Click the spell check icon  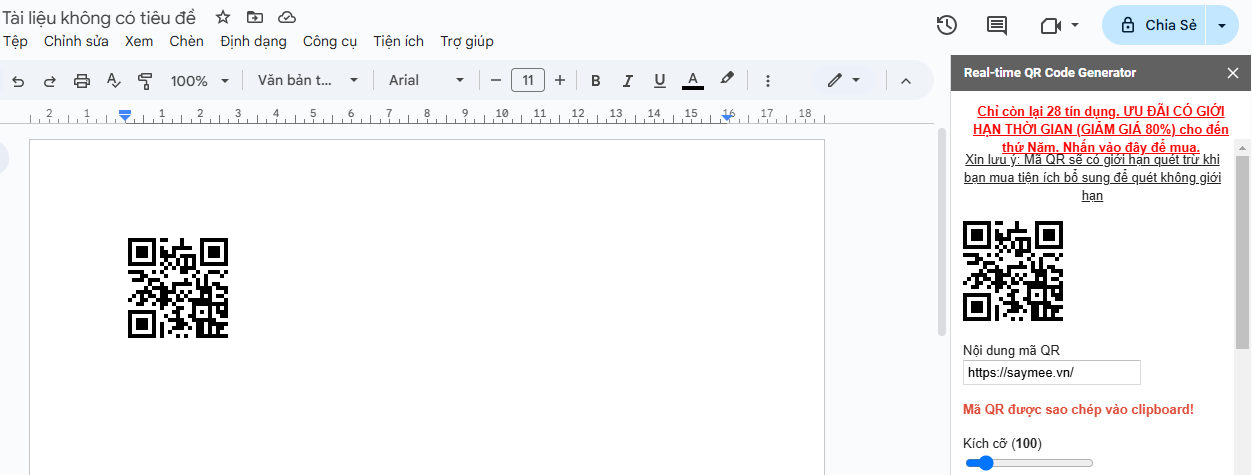click(x=113, y=81)
